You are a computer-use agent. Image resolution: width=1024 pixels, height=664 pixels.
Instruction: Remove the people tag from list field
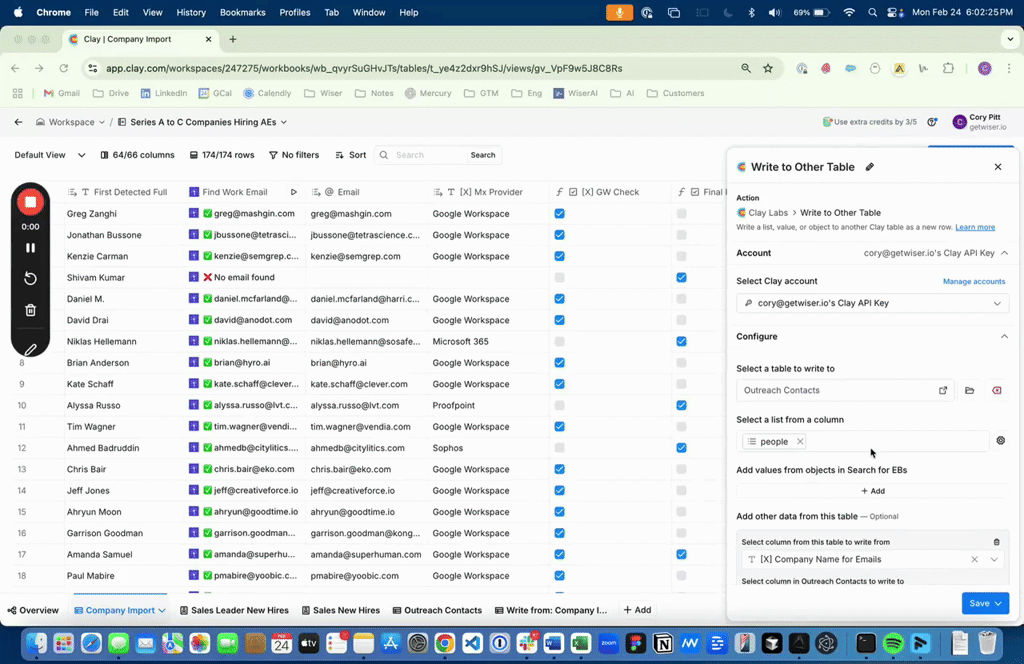pos(800,441)
